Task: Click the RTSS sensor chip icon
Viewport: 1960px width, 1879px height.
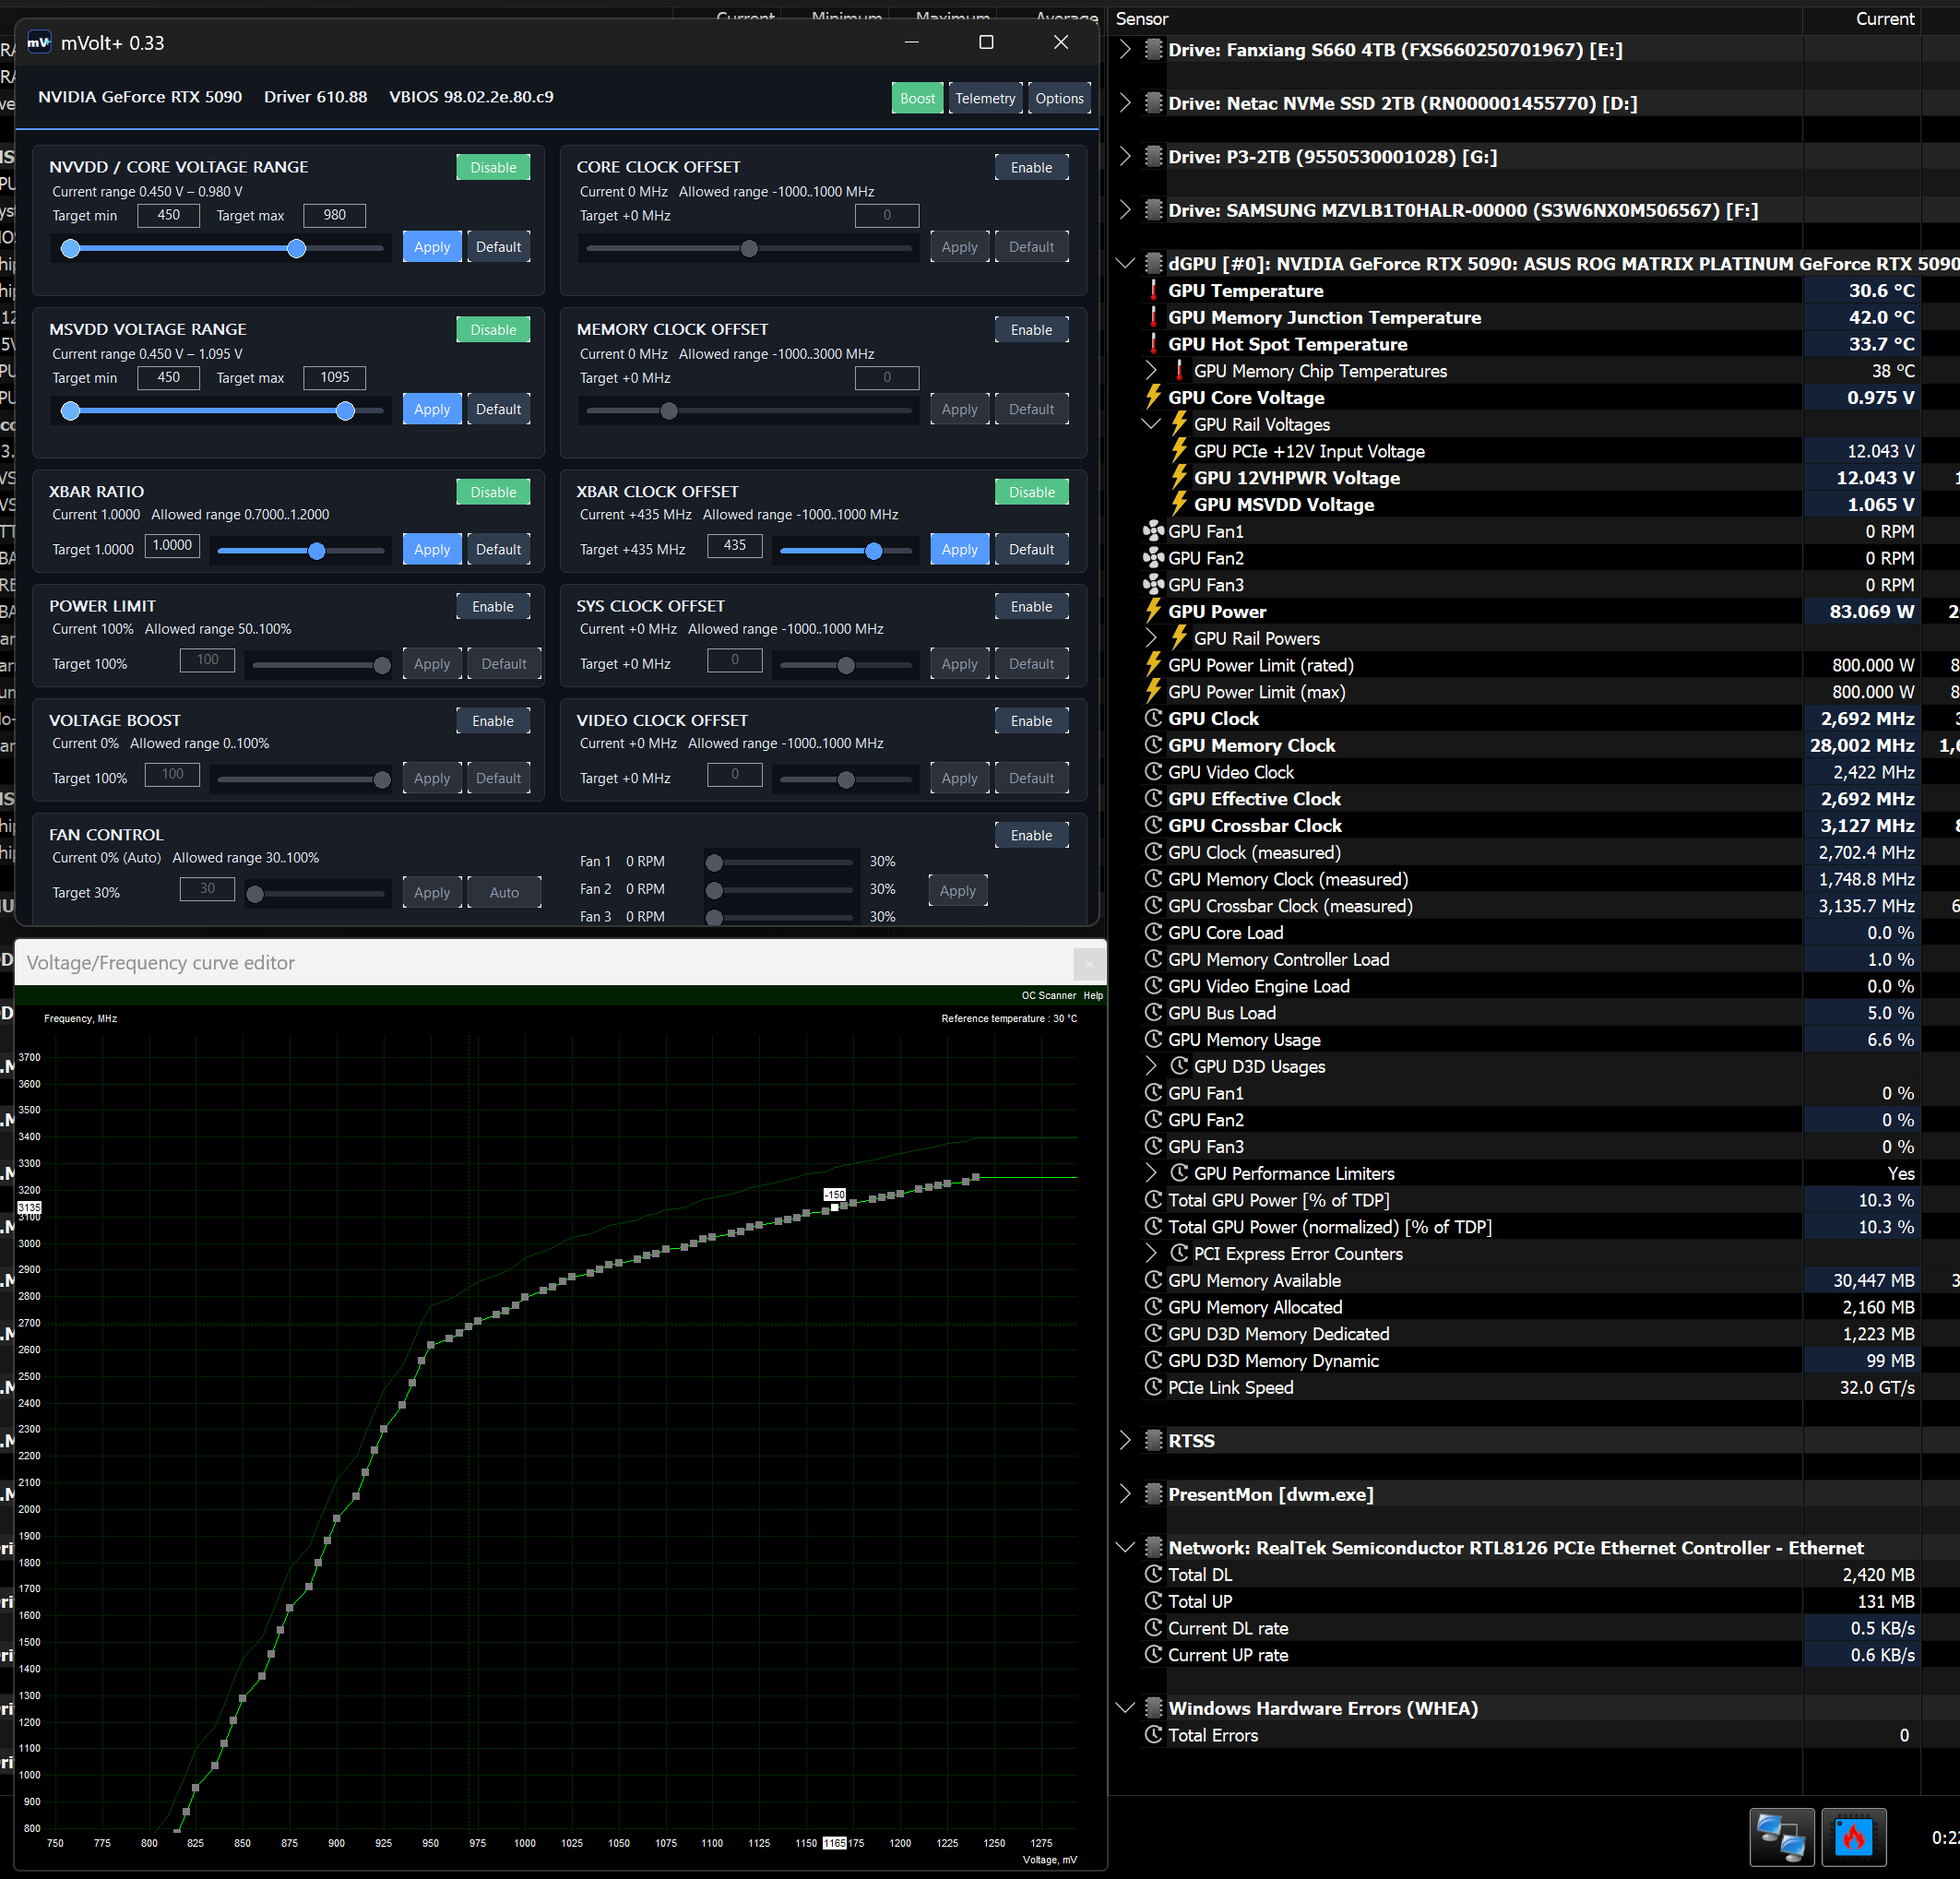Action: click(1153, 1441)
